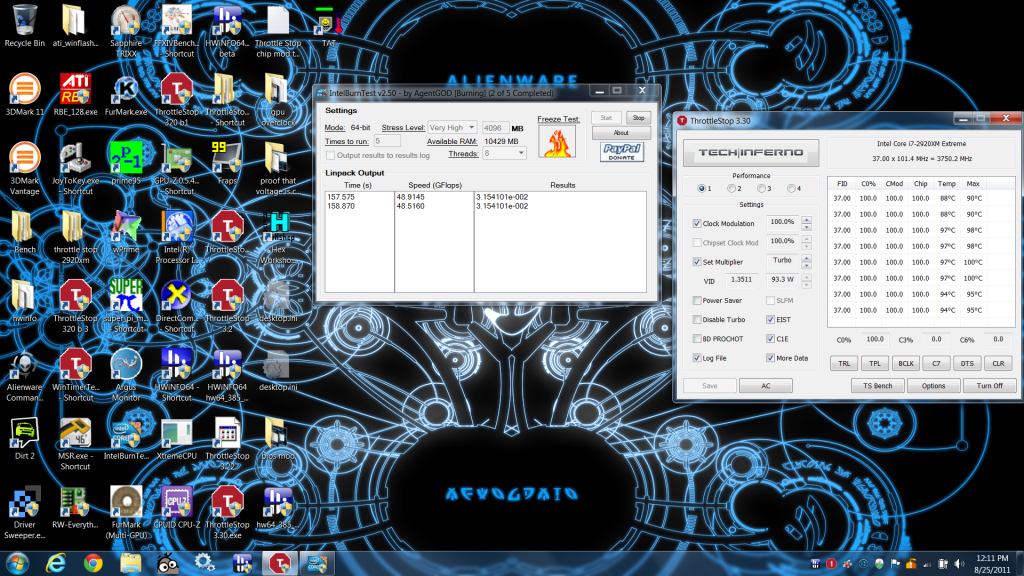Toggle the Log File checkbox

(697, 358)
